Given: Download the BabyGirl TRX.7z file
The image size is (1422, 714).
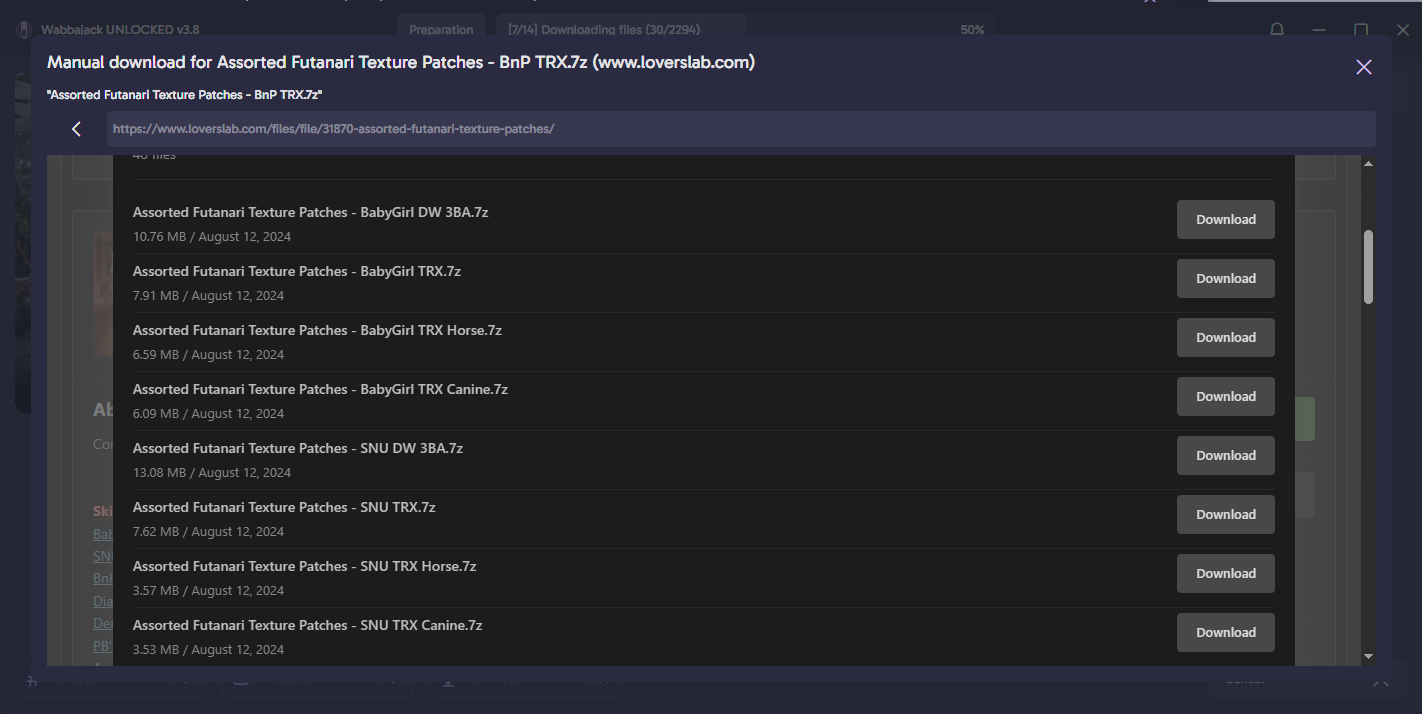Looking at the screenshot, I should point(1225,278).
